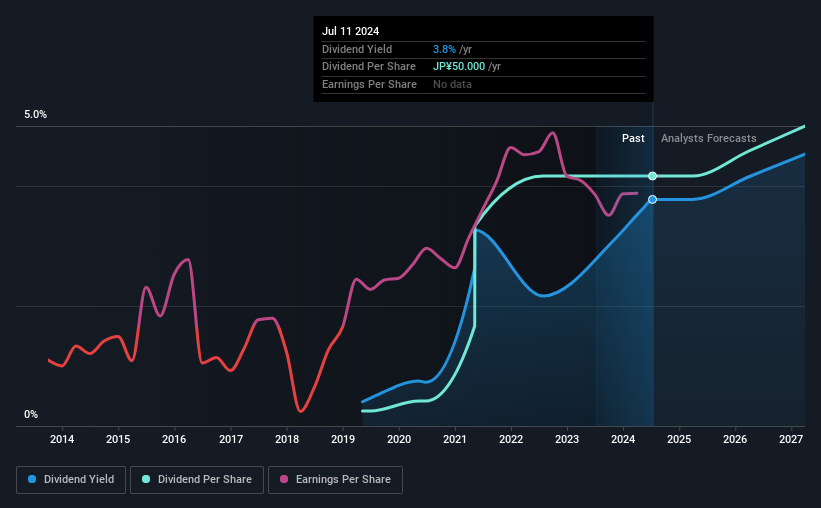821x508 pixels.
Task: Hide the Earnings Per Share legend series
Action: click(335, 480)
